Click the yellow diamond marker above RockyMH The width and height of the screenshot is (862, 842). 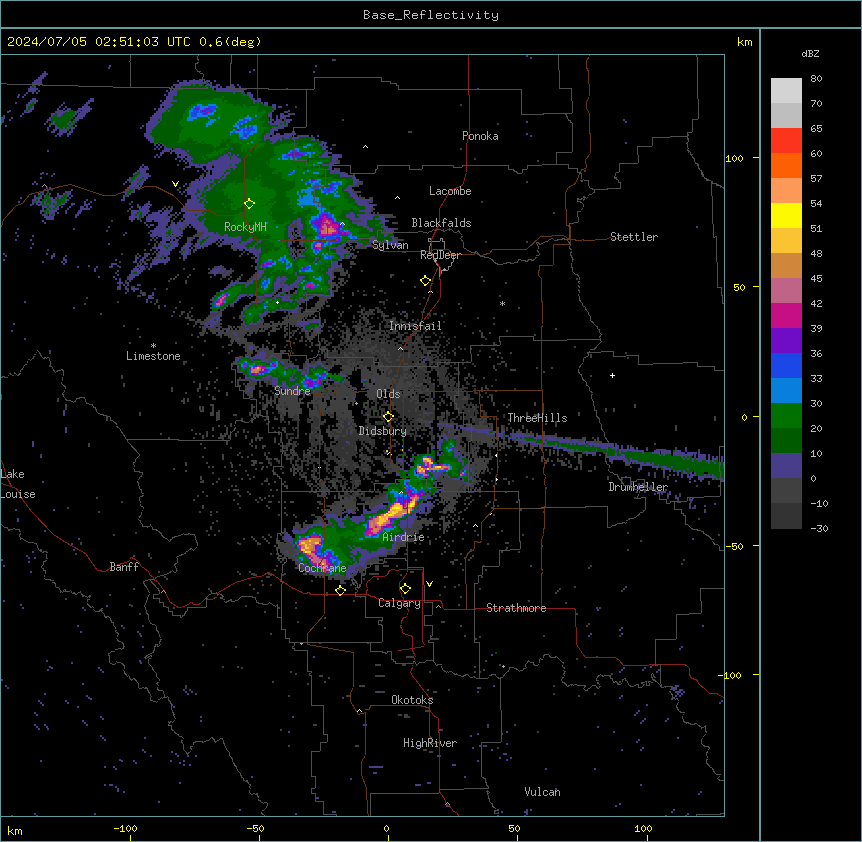[249, 204]
